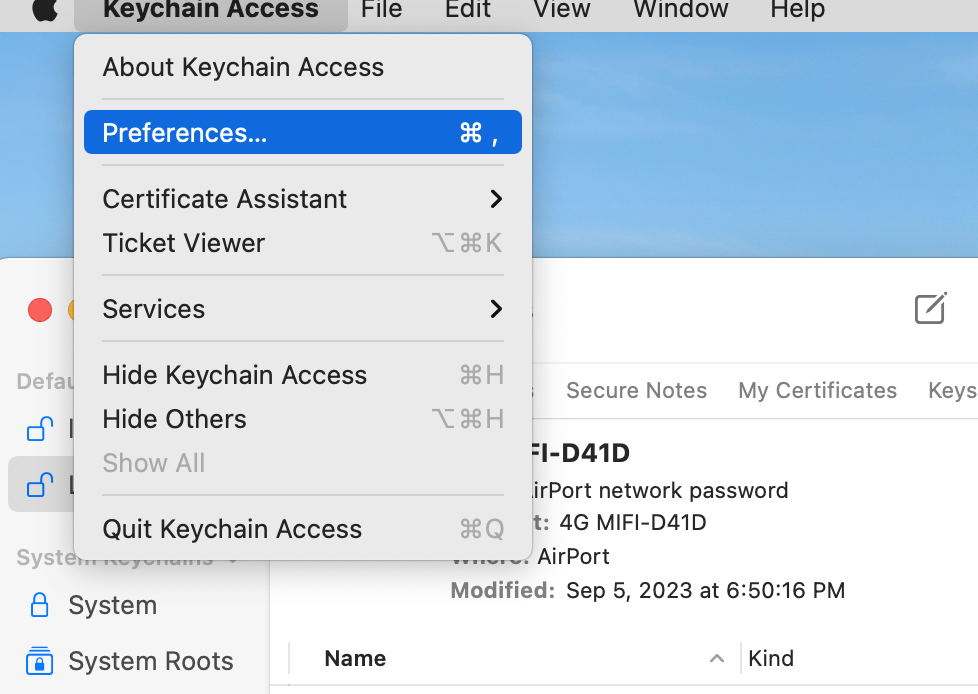This screenshot has width=978, height=694.
Task: Switch to the My Certificates tab
Action: tap(817, 390)
